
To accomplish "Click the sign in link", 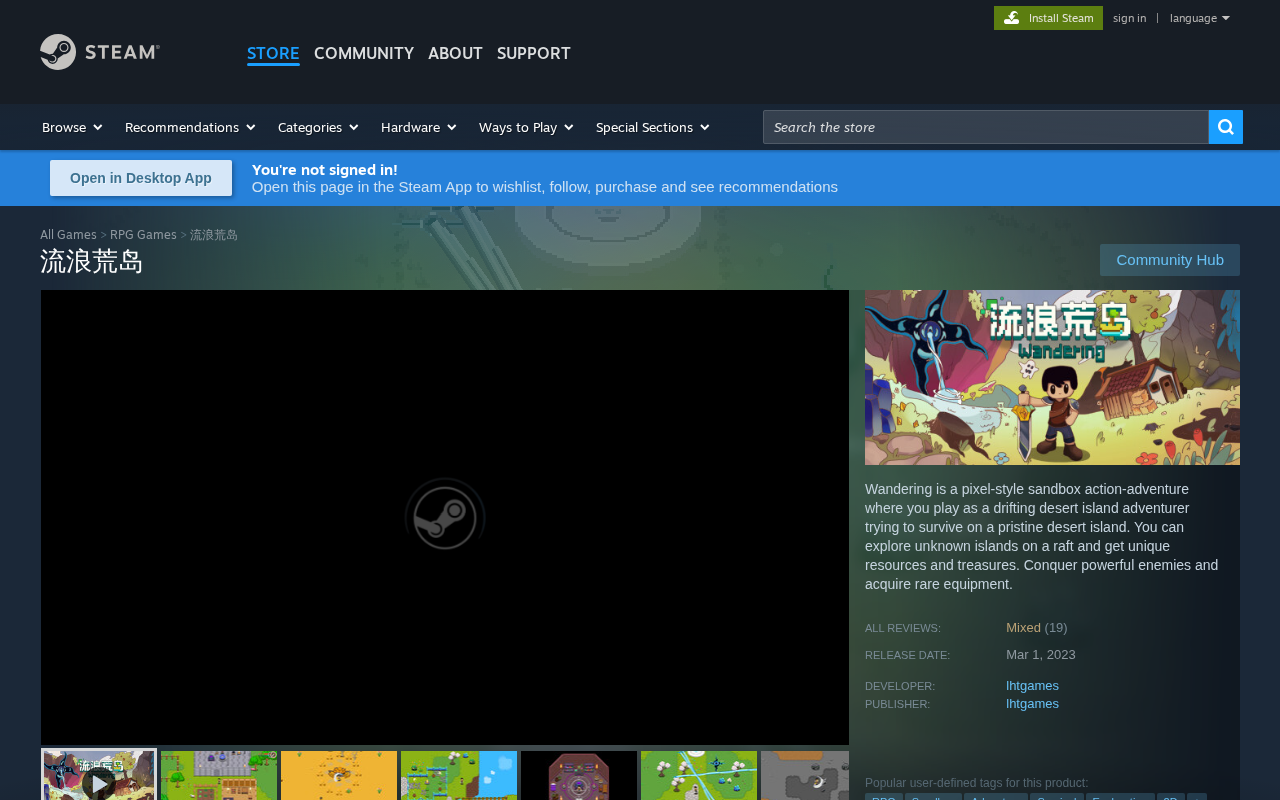I will [1129, 18].
